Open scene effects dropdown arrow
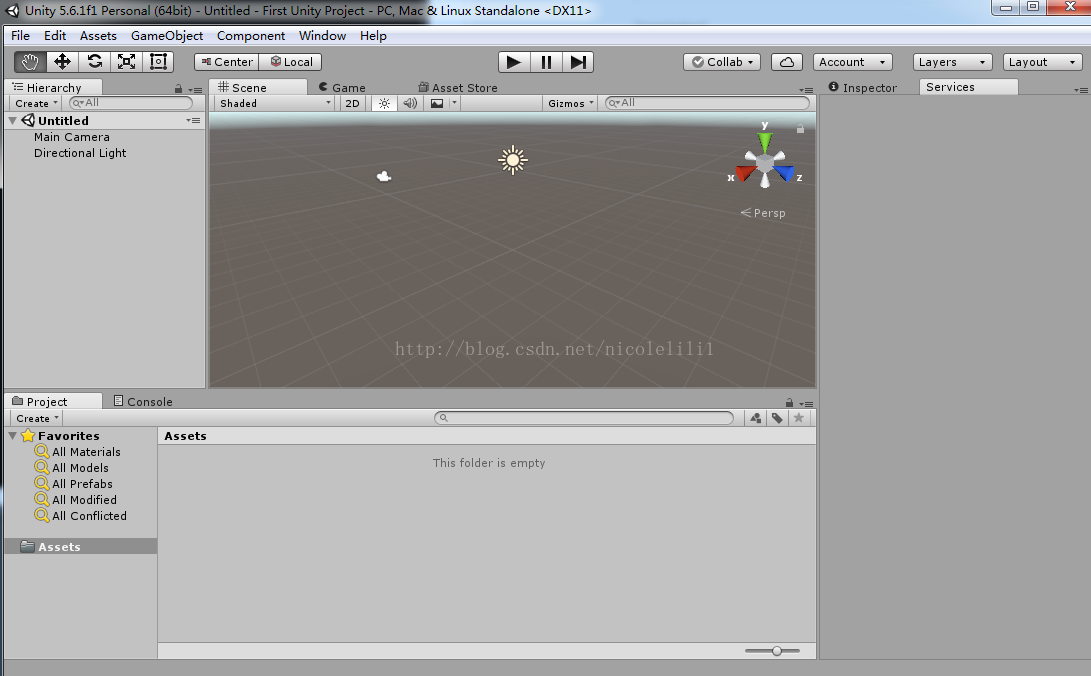The width and height of the screenshot is (1091, 676). pos(454,103)
